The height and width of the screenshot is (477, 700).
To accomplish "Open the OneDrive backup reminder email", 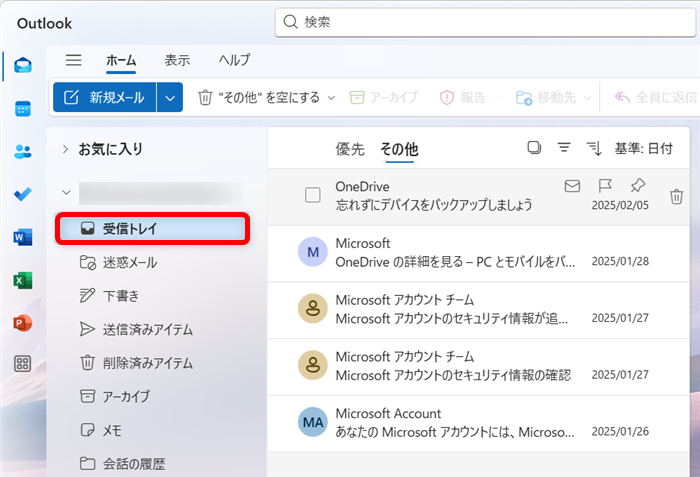I will click(x=479, y=197).
